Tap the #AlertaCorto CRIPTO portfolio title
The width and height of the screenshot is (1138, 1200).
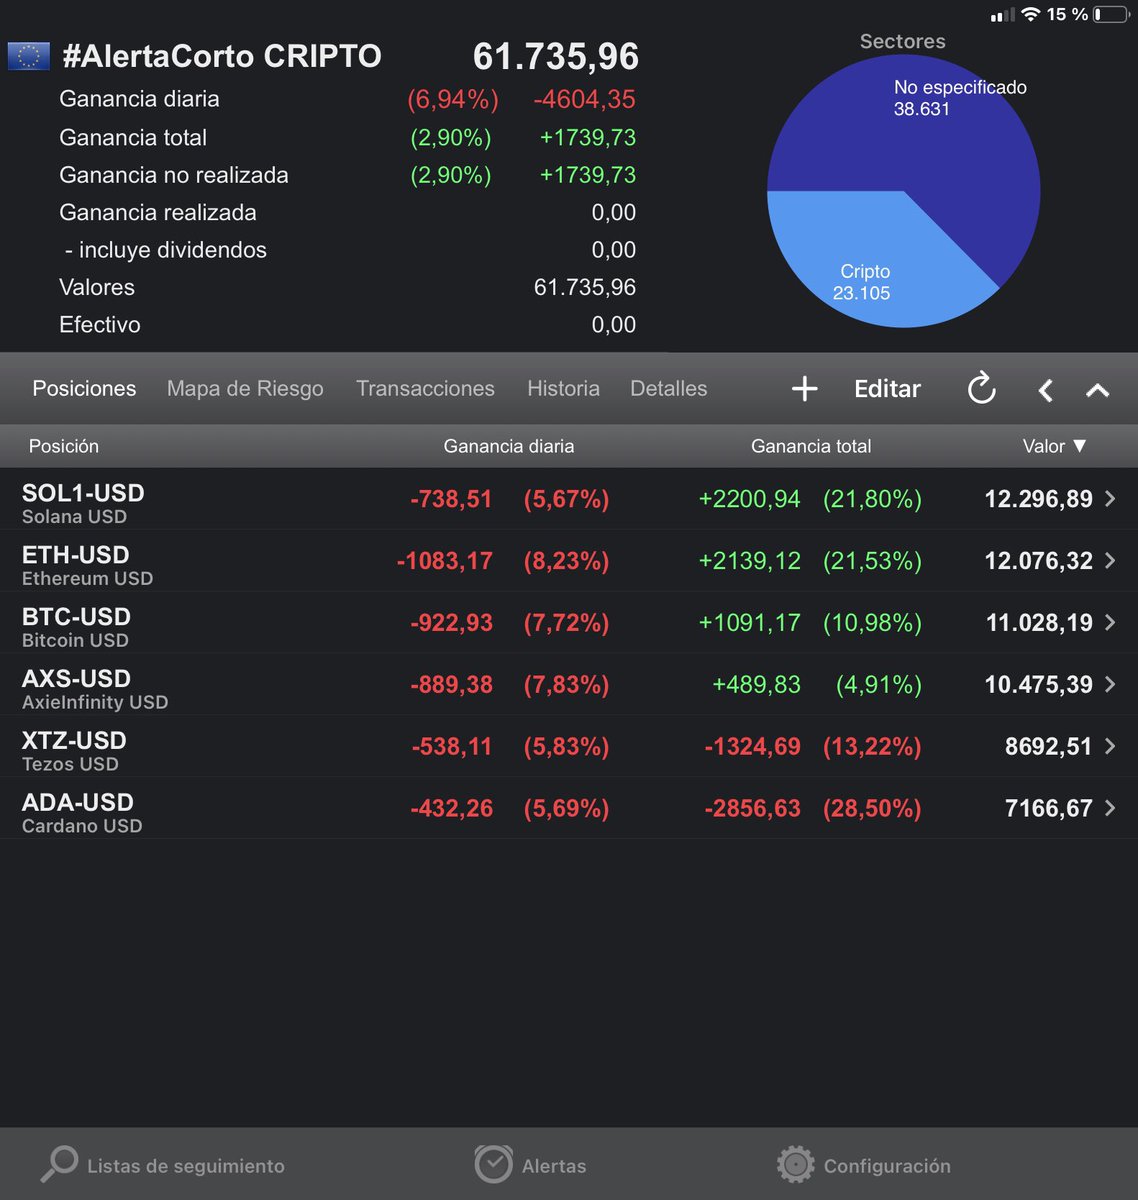point(222,56)
